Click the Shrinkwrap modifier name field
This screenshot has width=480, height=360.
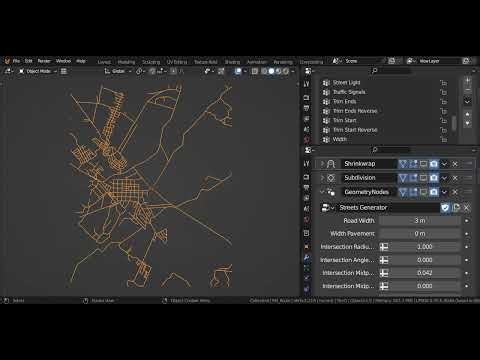point(368,164)
